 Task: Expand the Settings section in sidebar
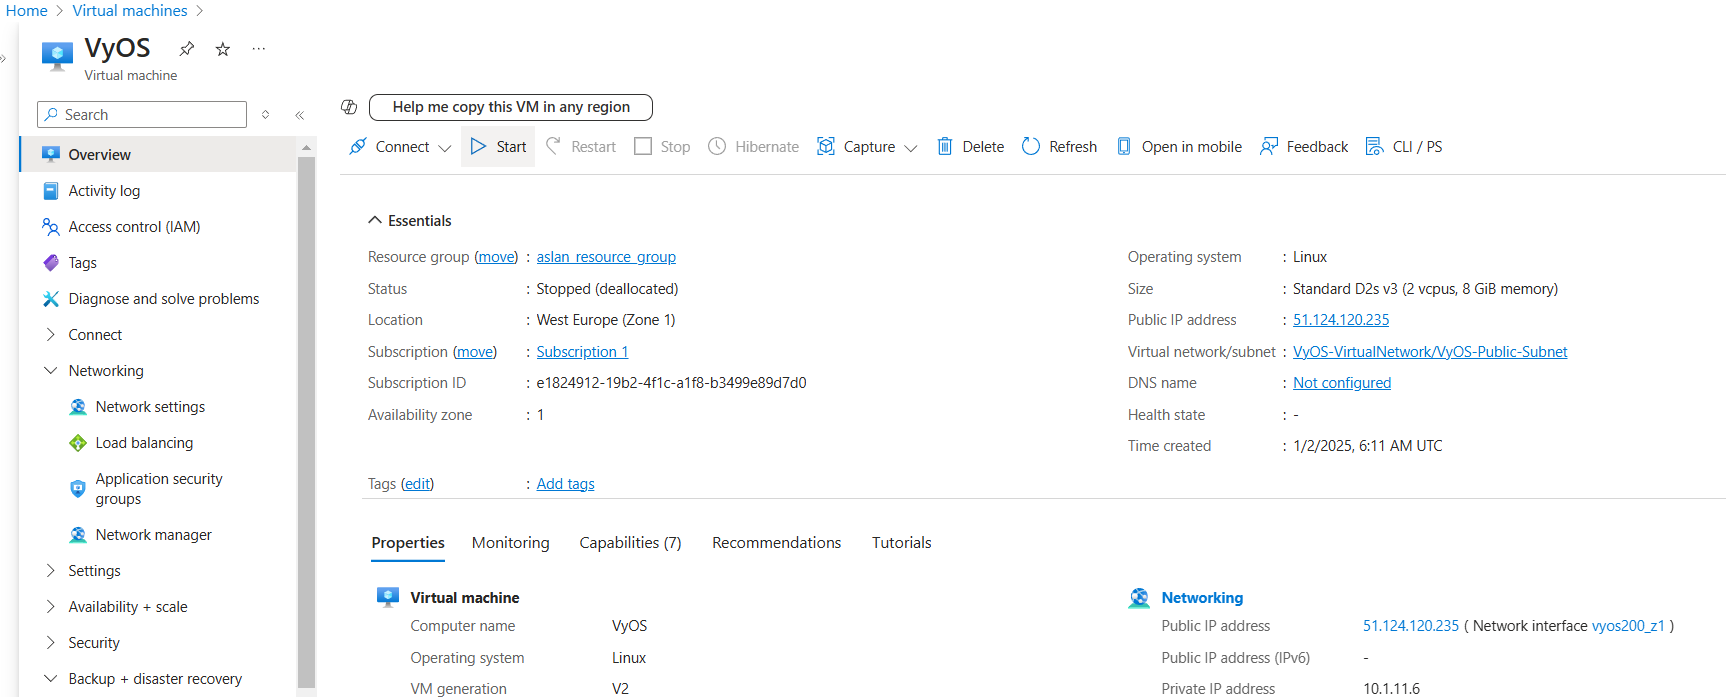click(51, 571)
